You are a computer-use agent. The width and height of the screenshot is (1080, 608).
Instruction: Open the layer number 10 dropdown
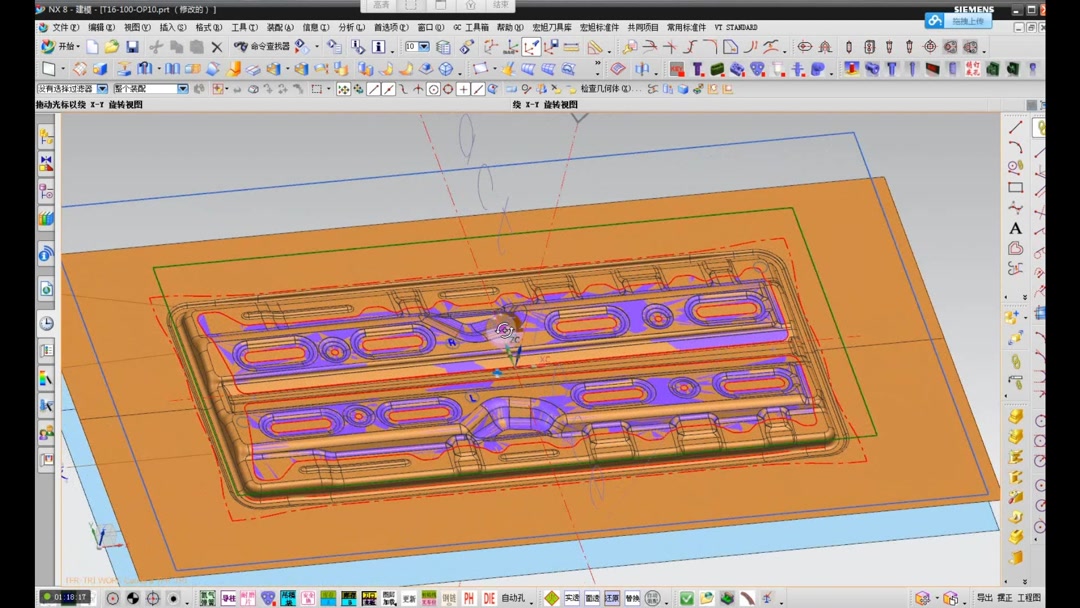(424, 47)
